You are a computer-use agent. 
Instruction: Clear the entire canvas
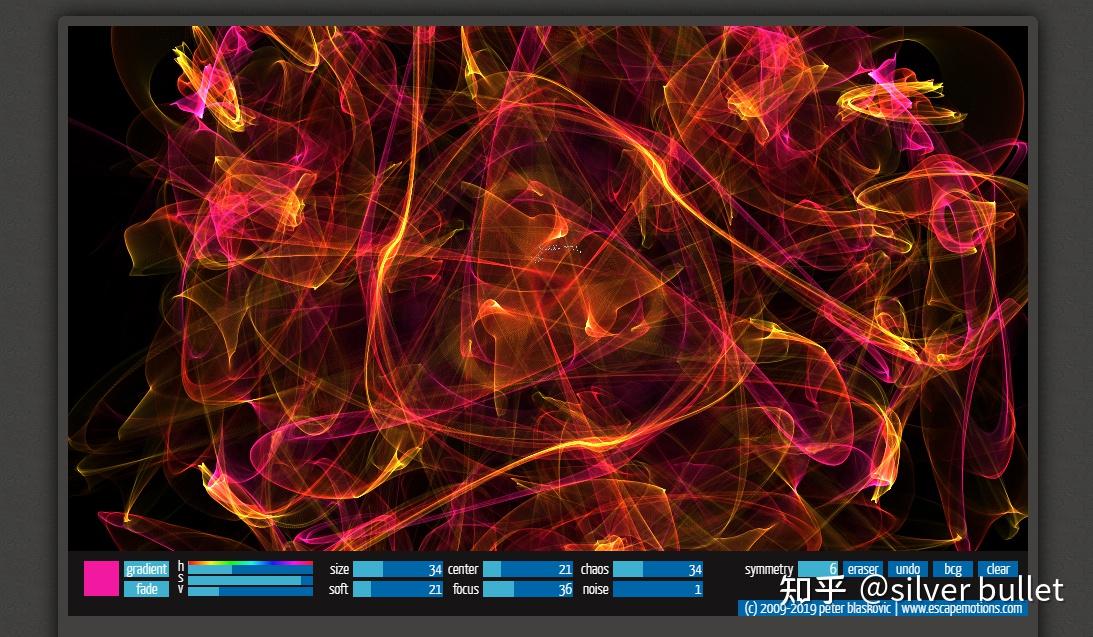point(997,569)
